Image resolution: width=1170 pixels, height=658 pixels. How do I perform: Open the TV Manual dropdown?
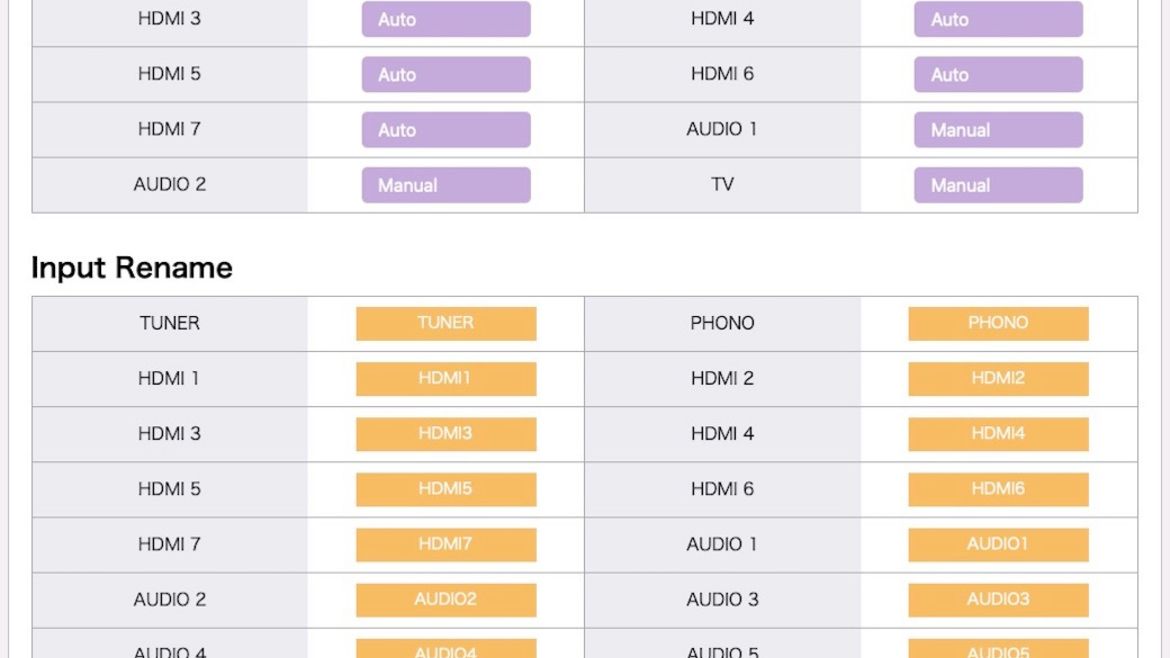point(998,185)
